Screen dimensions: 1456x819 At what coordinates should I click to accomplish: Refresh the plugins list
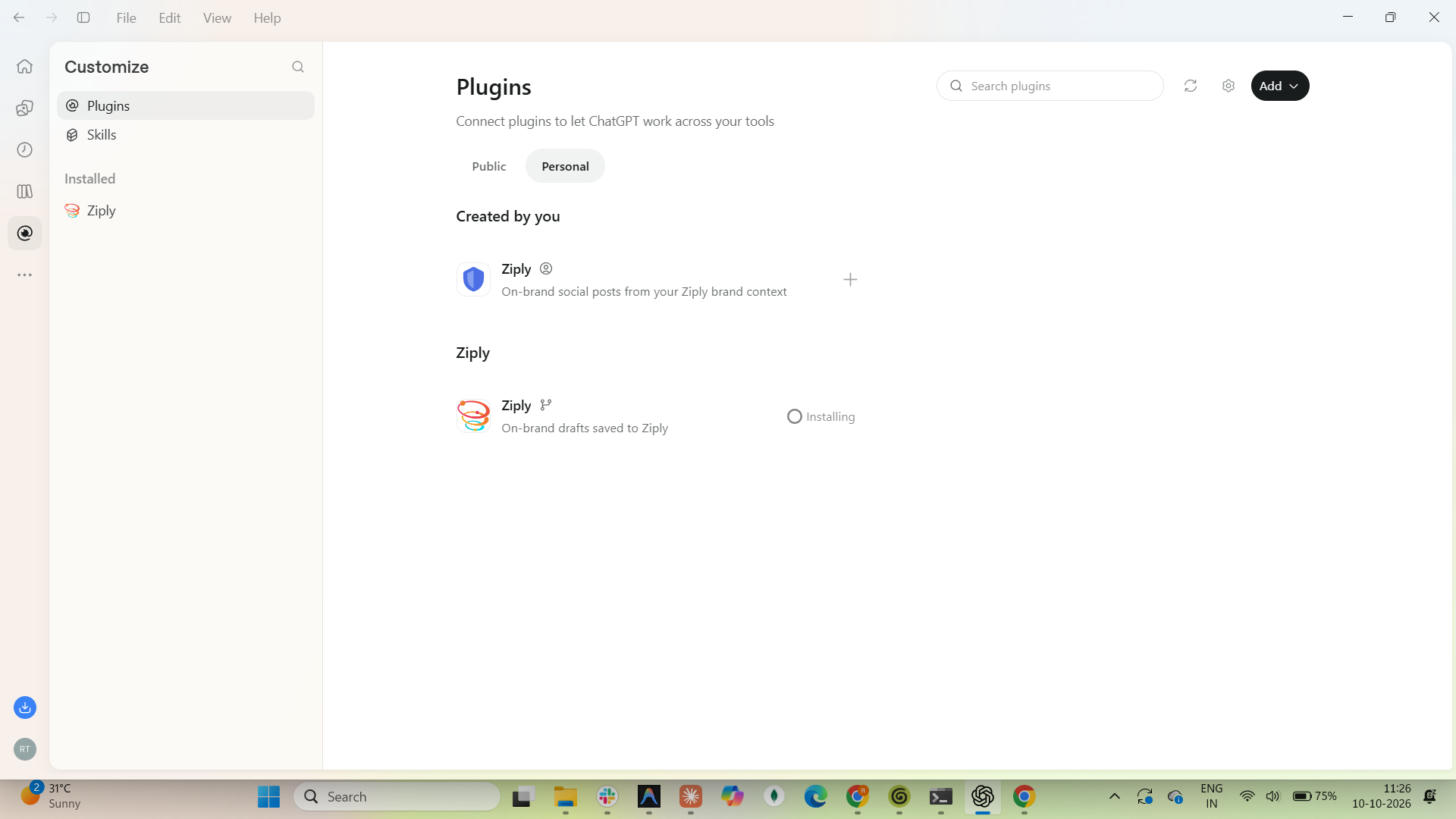pyautogui.click(x=1190, y=86)
